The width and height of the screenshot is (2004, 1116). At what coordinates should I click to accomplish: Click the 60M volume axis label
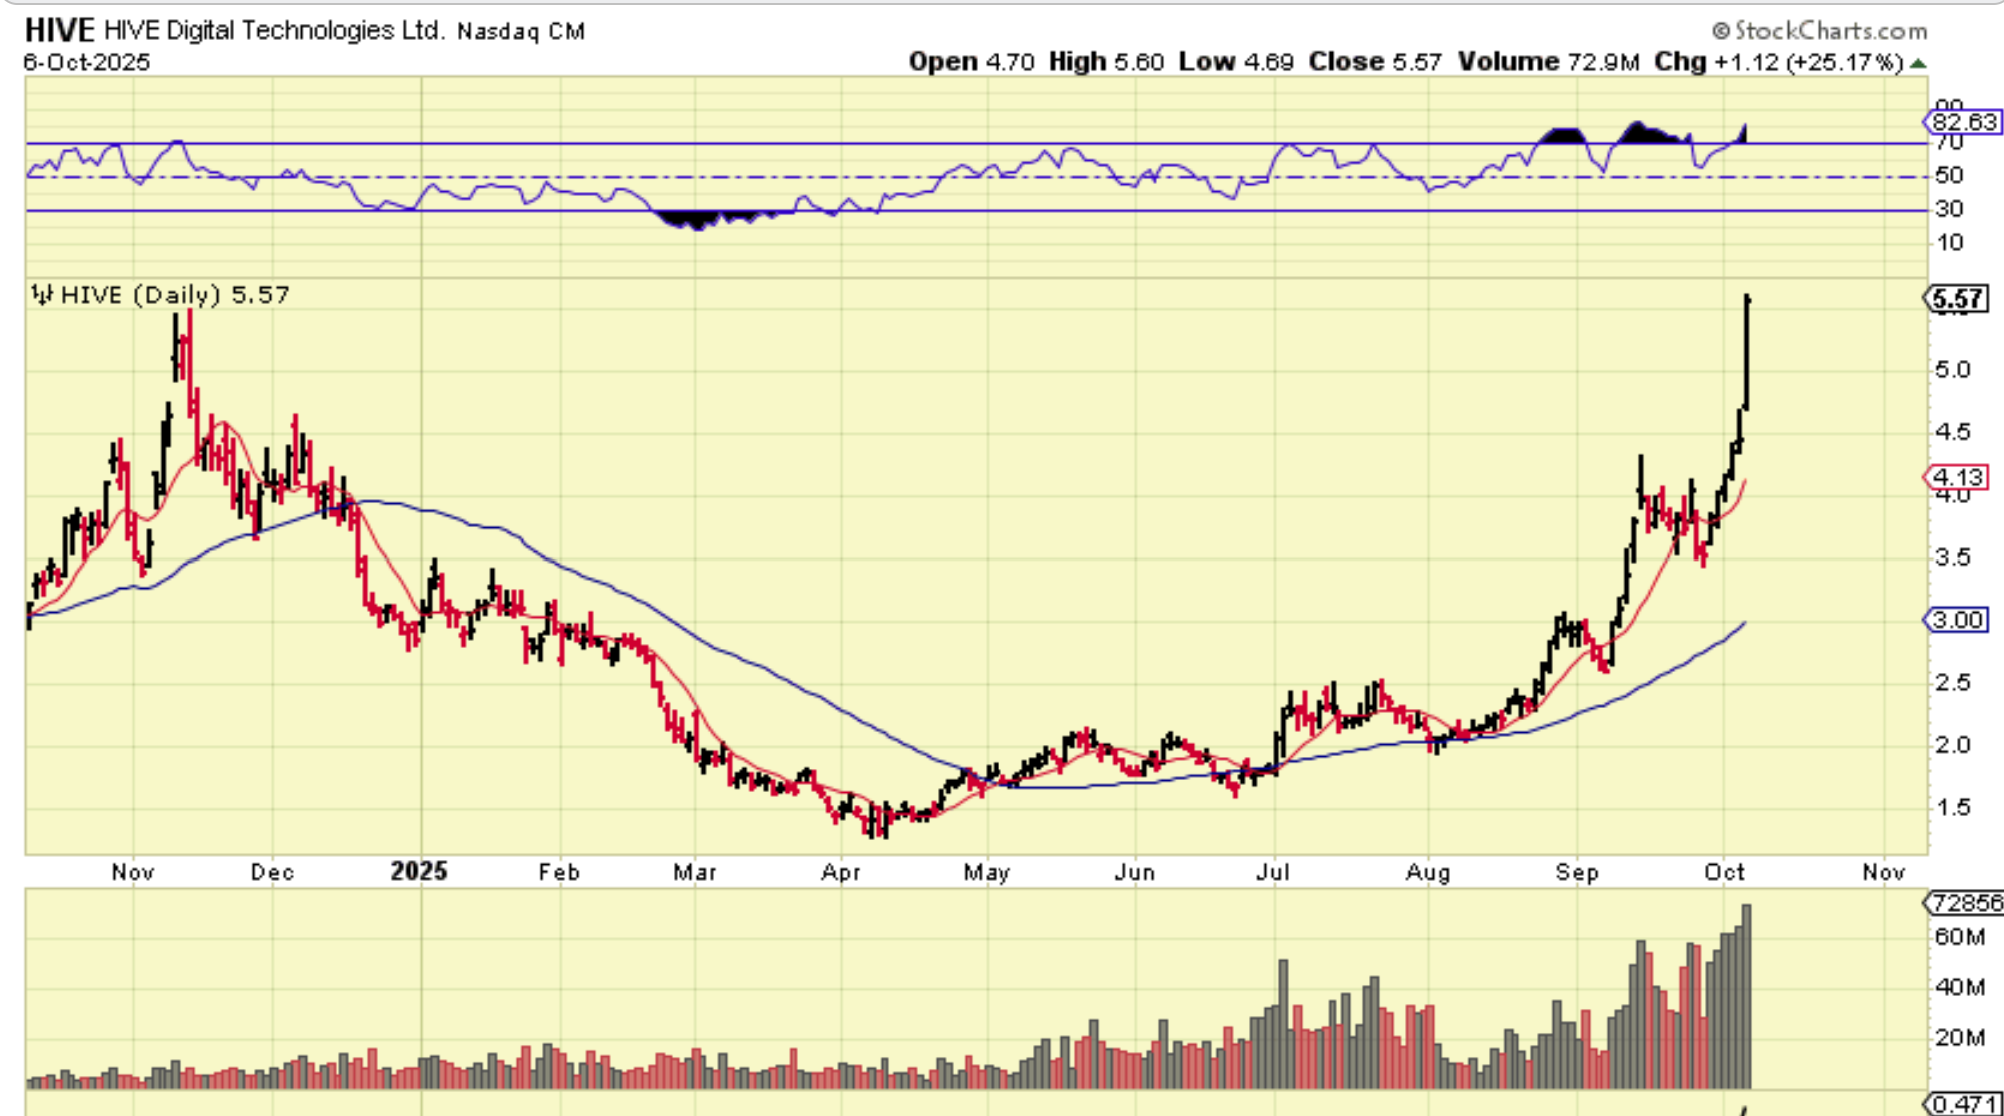[x=1959, y=937]
